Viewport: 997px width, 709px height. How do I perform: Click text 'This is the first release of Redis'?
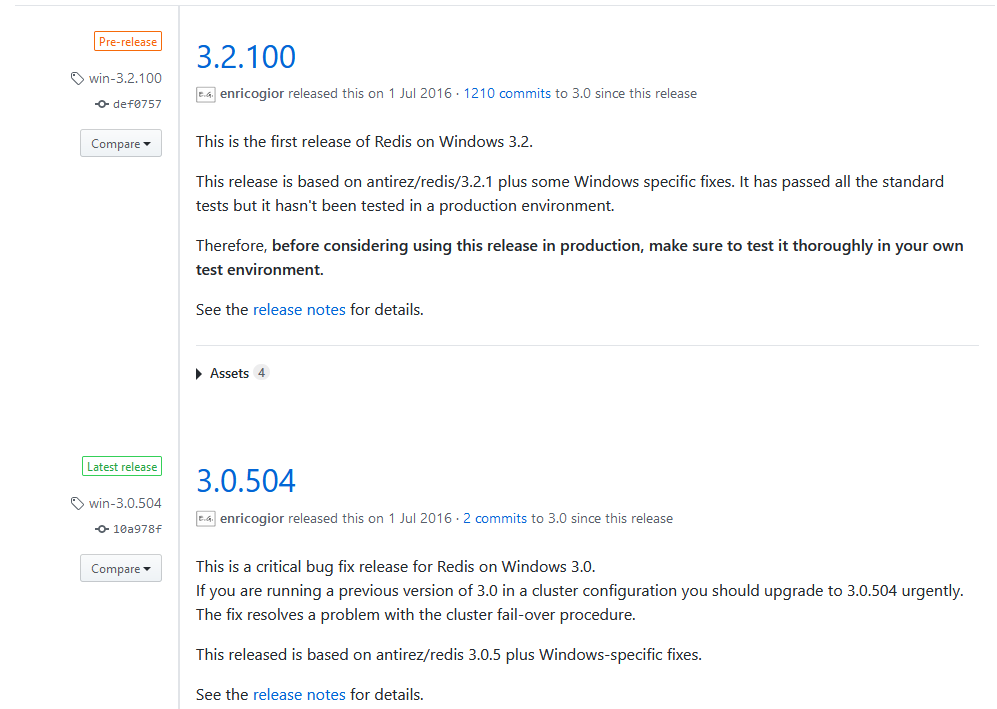tap(304, 141)
